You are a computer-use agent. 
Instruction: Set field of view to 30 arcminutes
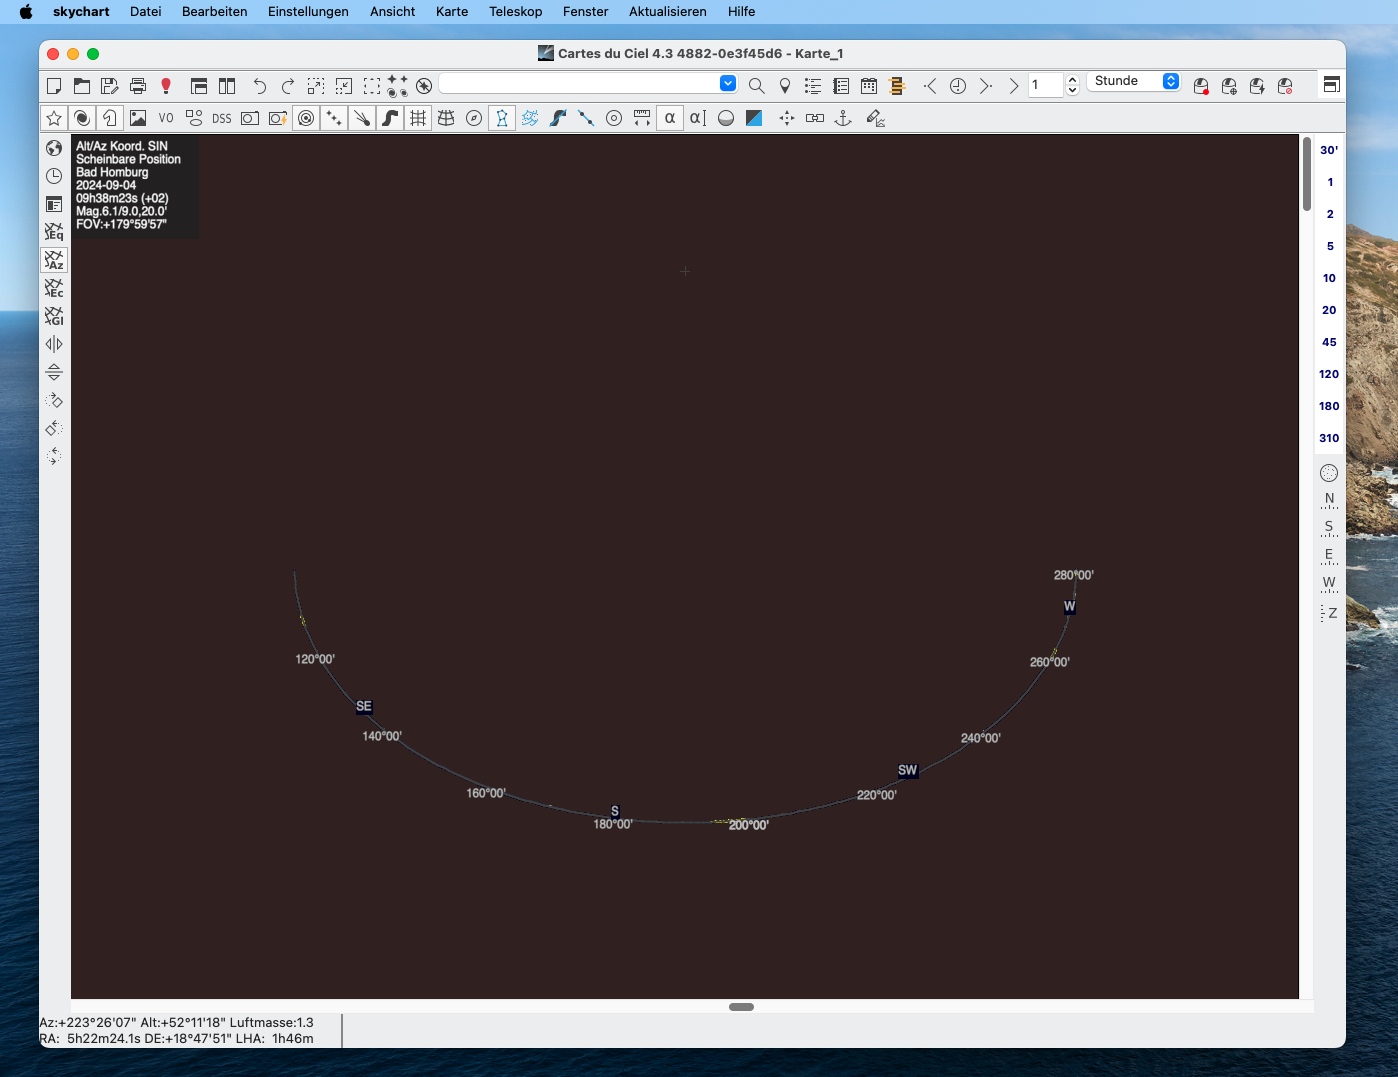[1329, 150]
